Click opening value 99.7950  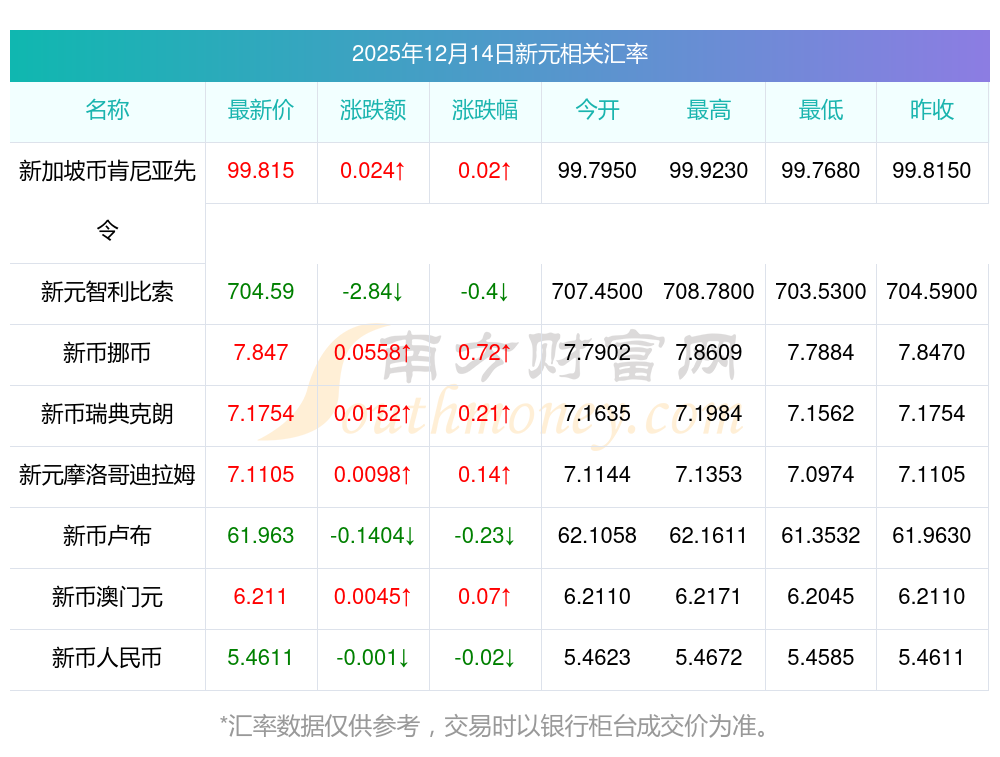pyautogui.click(x=597, y=170)
